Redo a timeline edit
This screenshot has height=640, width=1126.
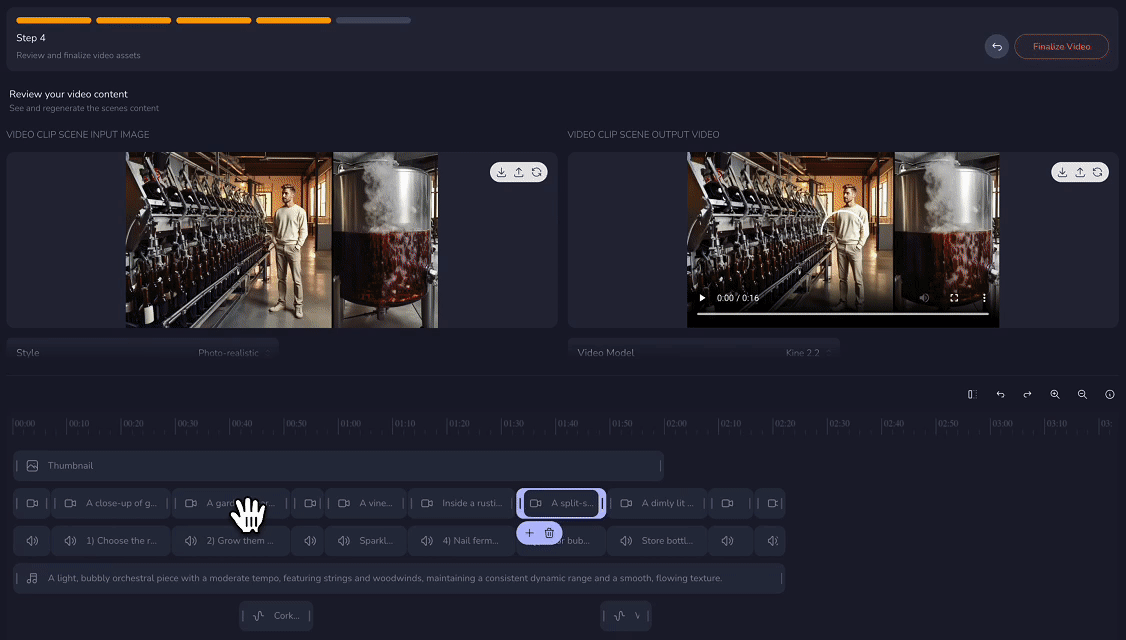point(1027,395)
